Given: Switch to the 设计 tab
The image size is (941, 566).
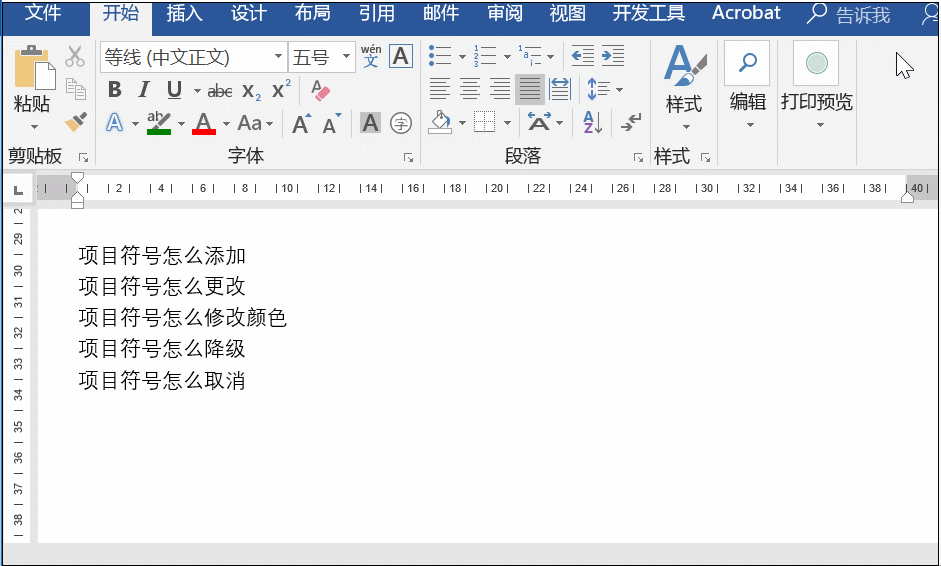Looking at the screenshot, I should 248,13.
